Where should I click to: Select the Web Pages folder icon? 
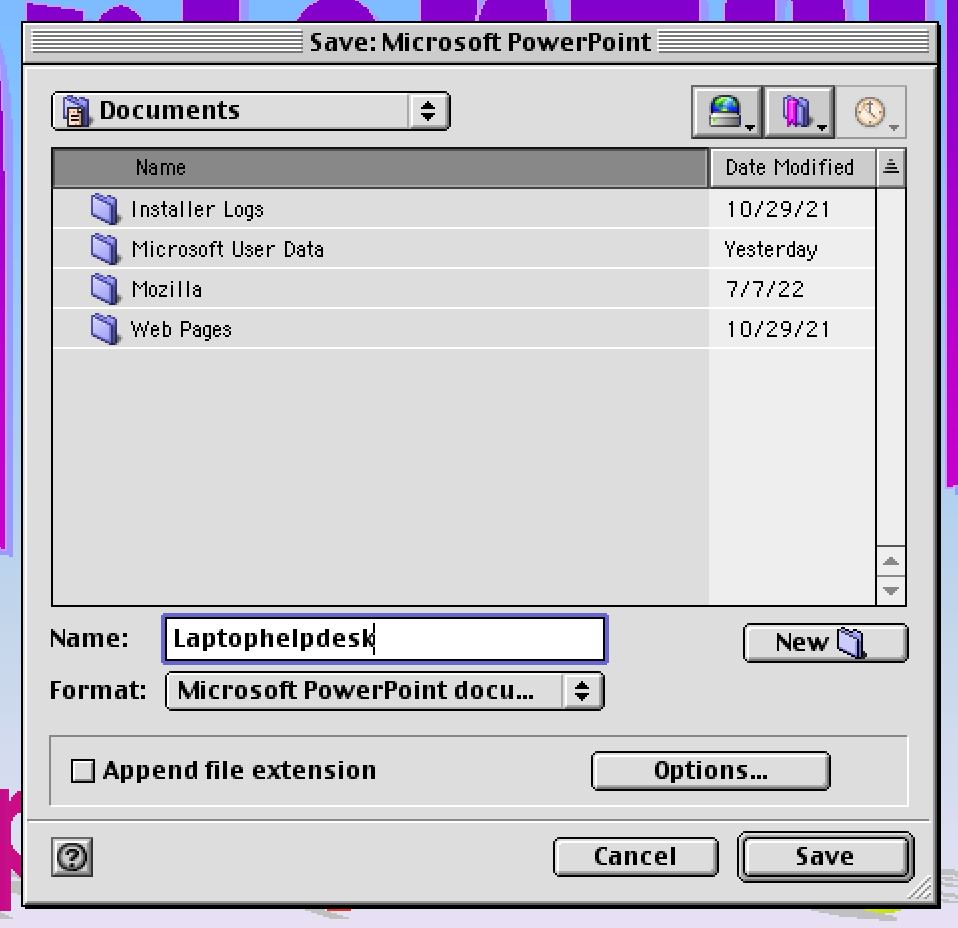(105, 329)
